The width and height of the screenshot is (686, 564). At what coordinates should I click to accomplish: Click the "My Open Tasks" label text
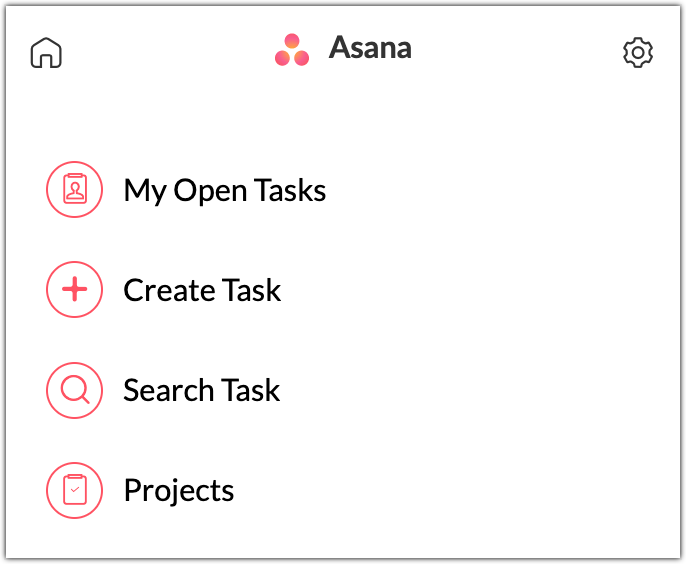[x=224, y=190]
